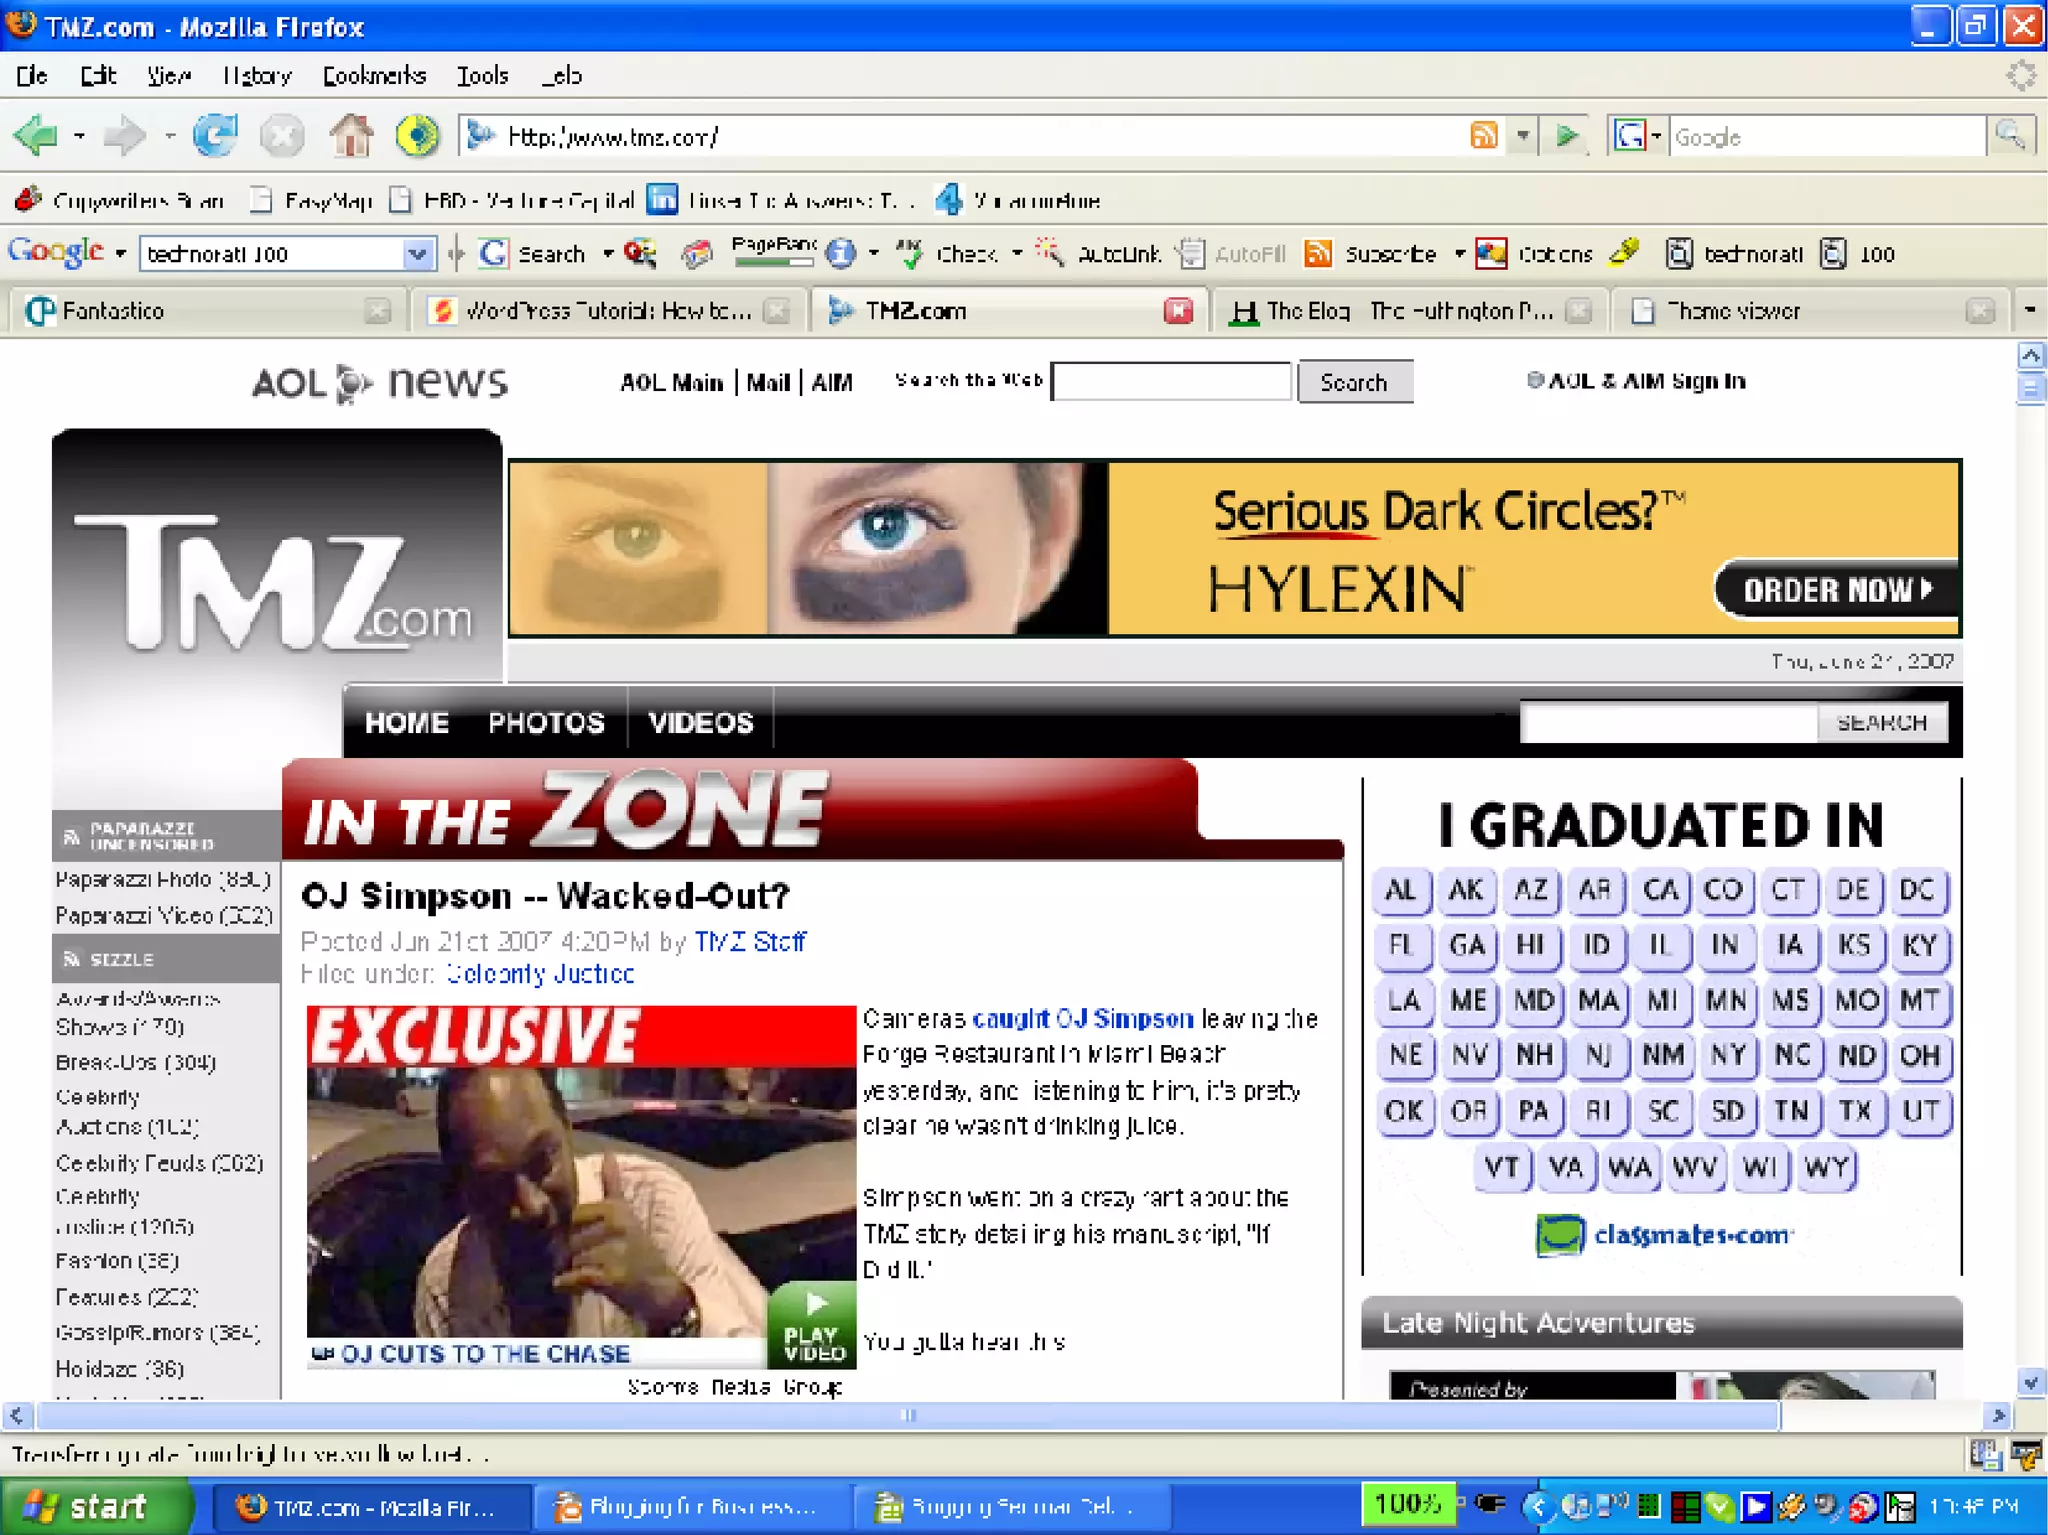
Task: Open the all-tabs list dropdown arrow
Action: (2029, 311)
